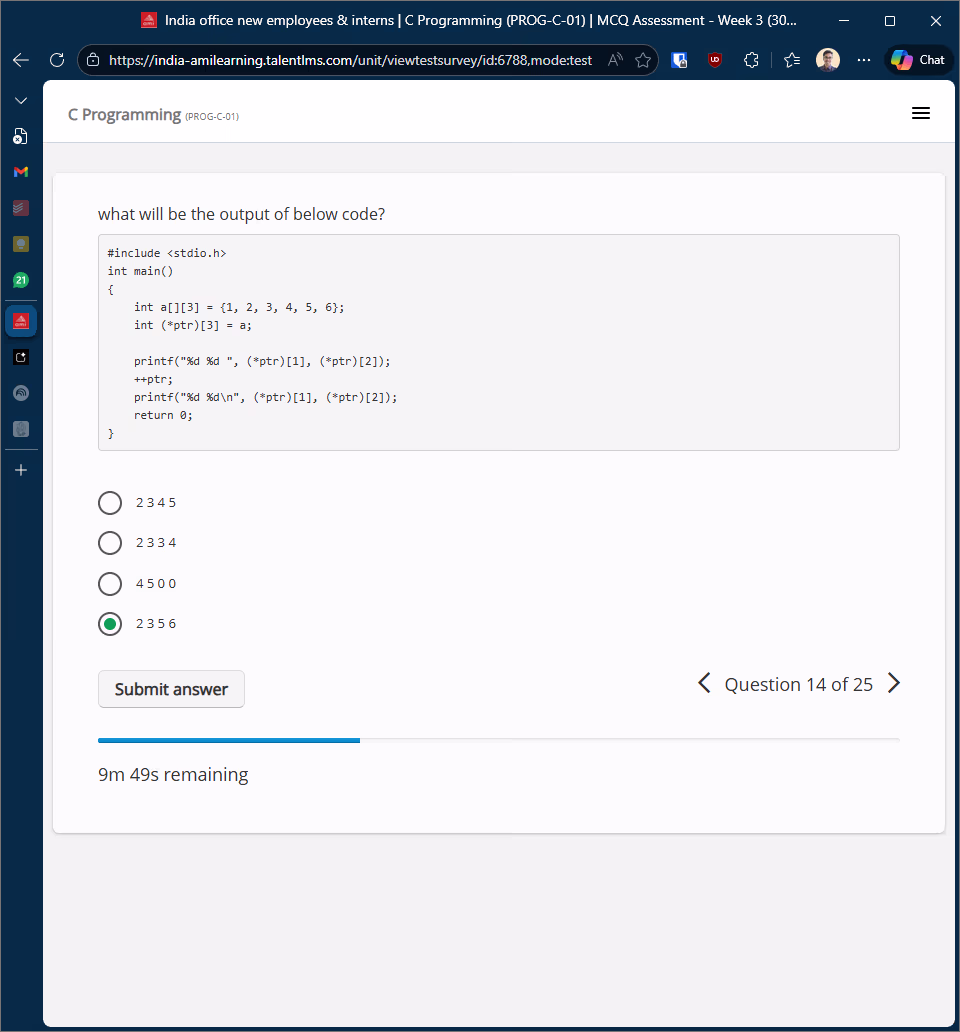Select answer option "2 3 3 4"

(110, 543)
